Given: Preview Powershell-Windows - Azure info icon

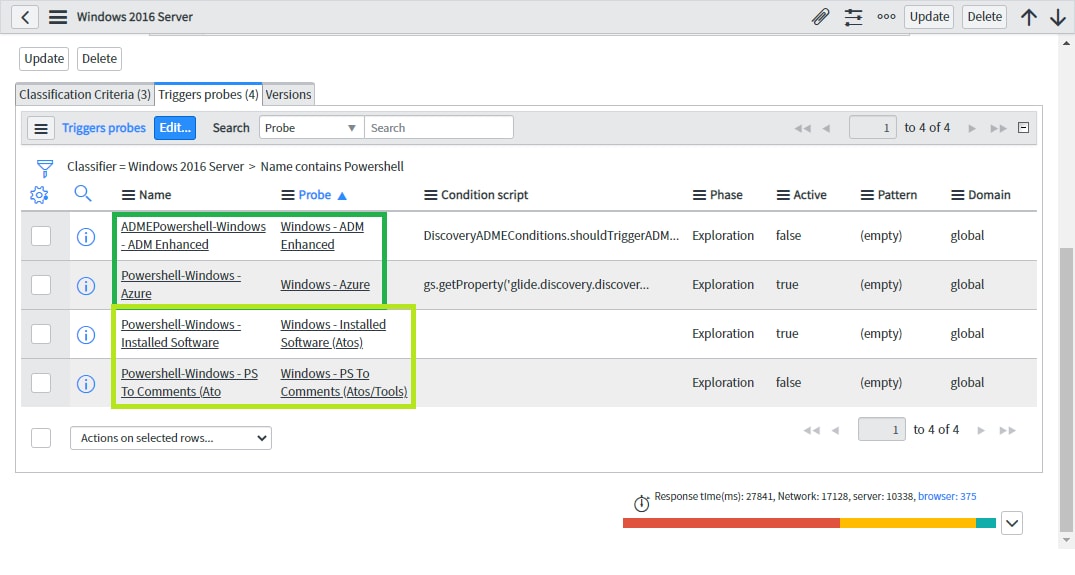Looking at the screenshot, I should [x=86, y=286].
